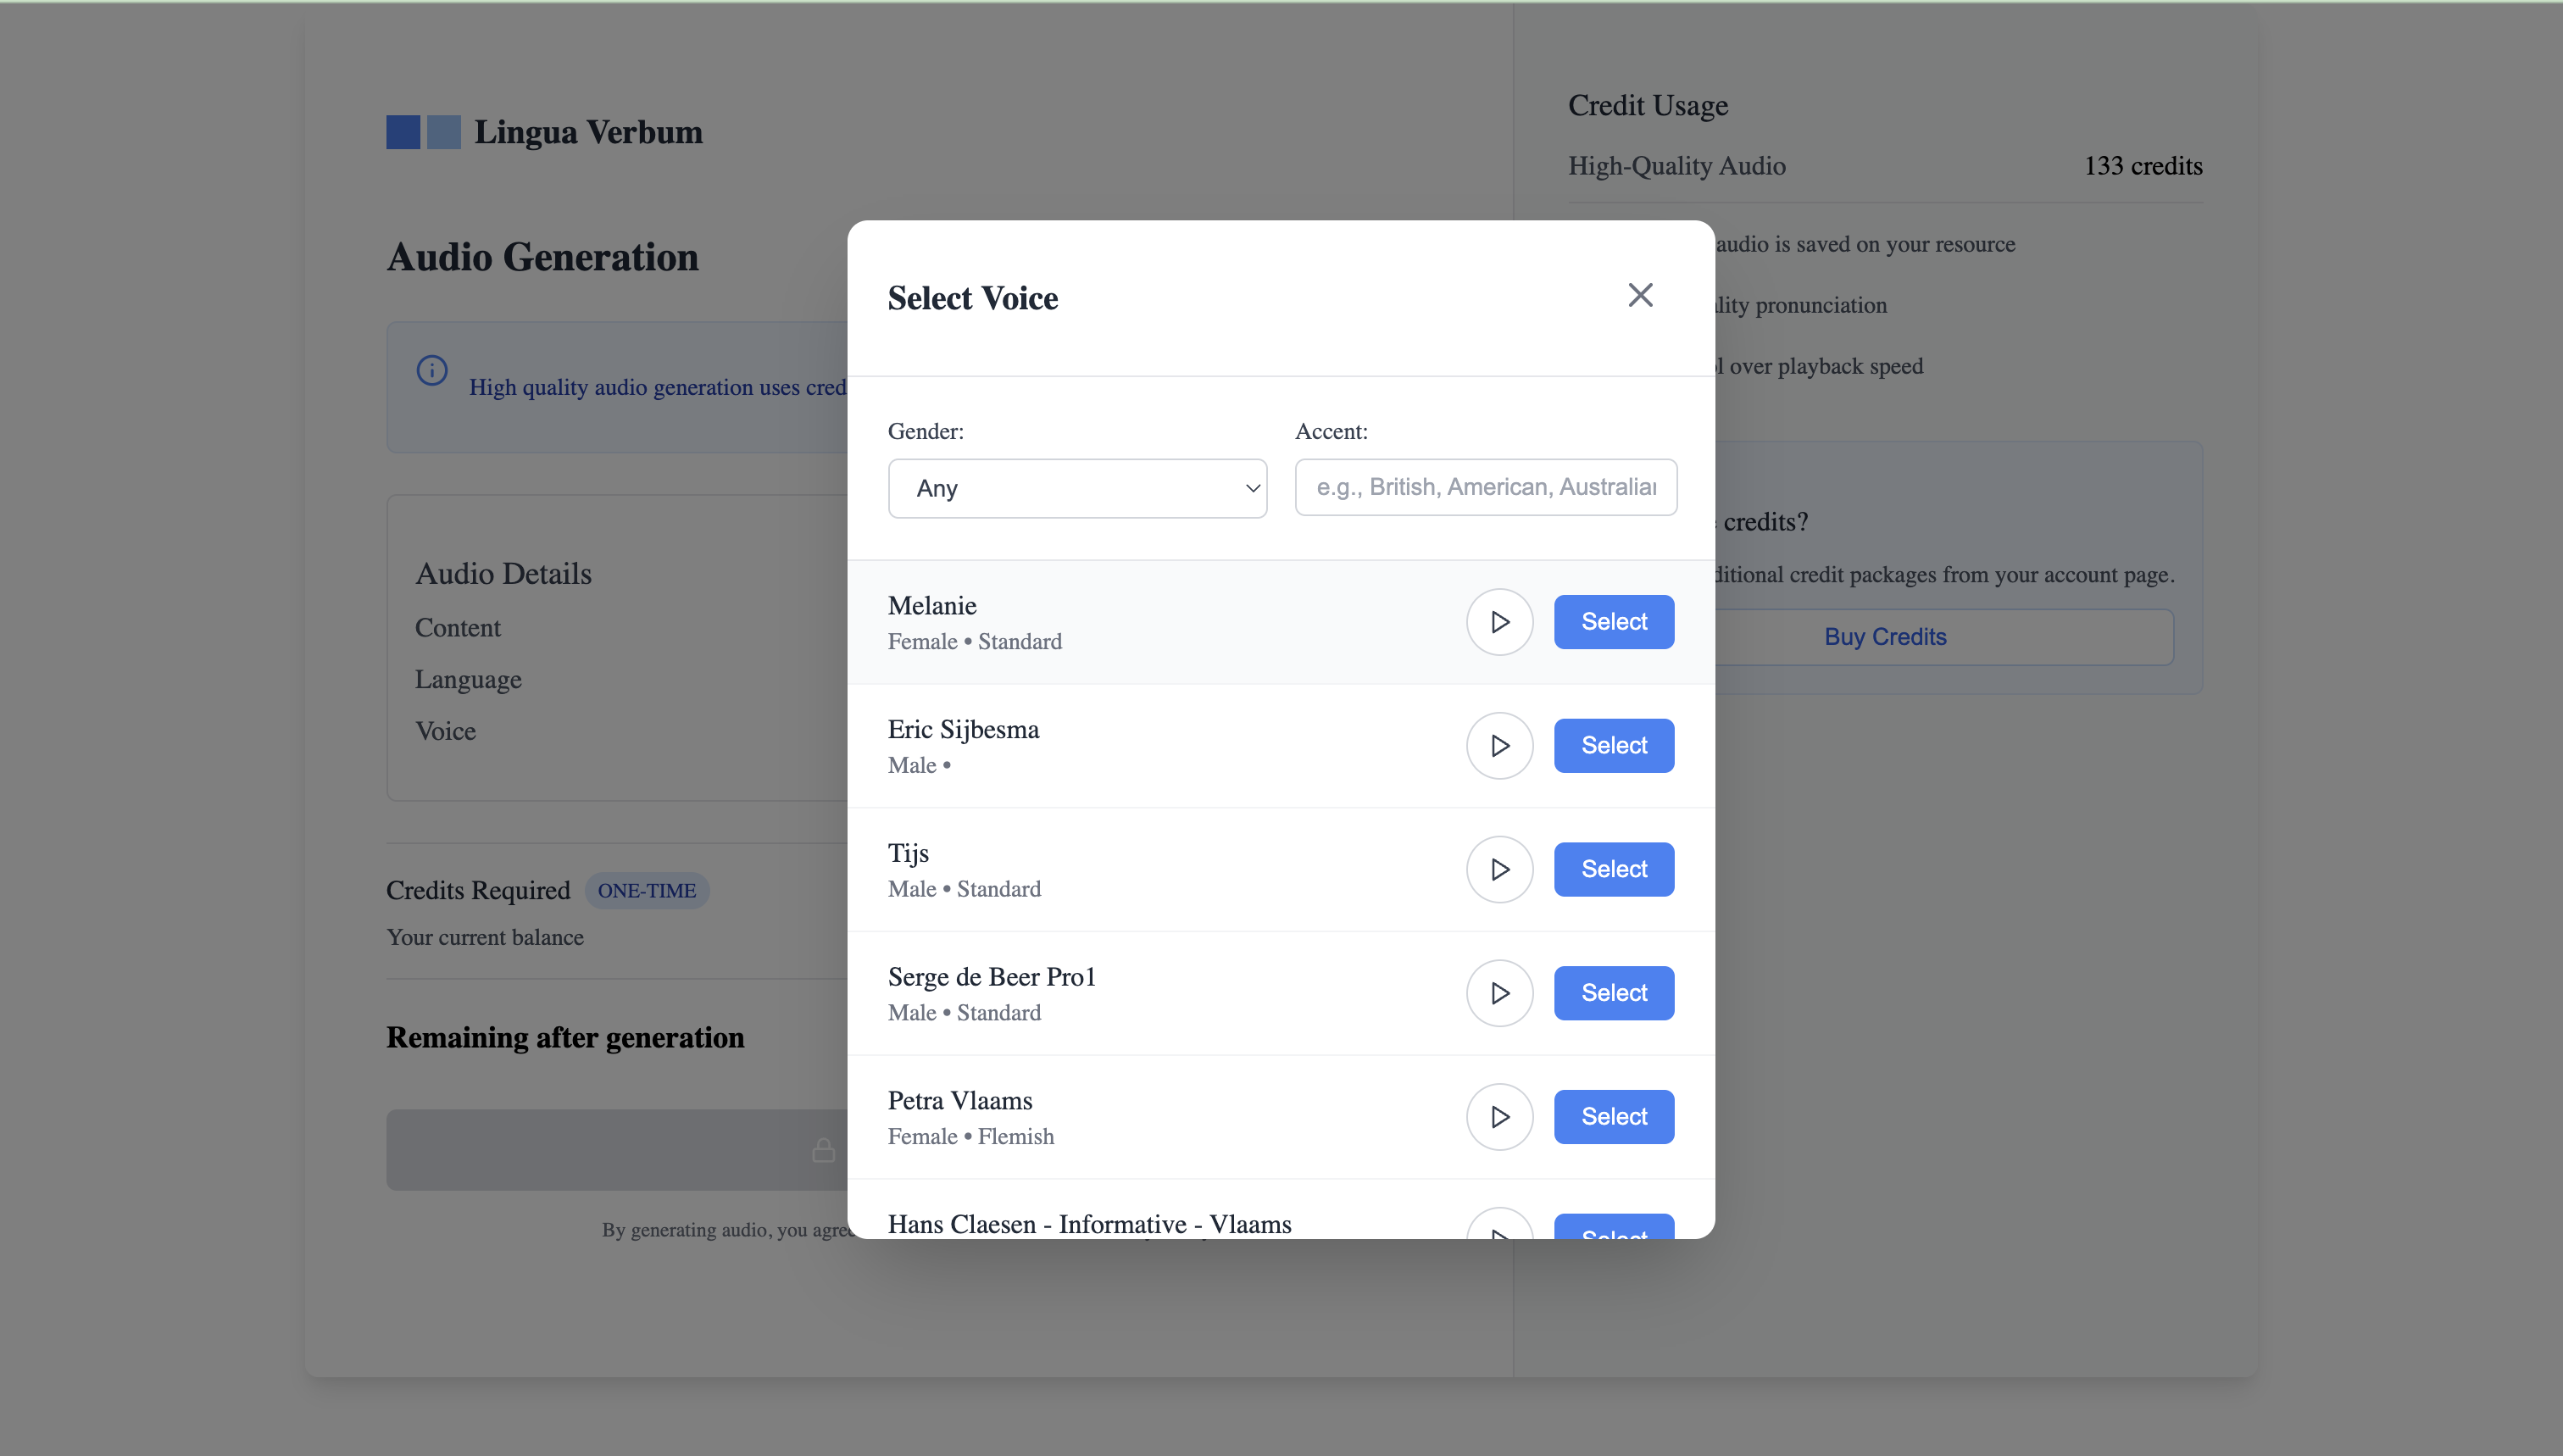Click the Audio Generation heading
Viewport: 2563px width, 1456px height.
pyautogui.click(x=542, y=257)
